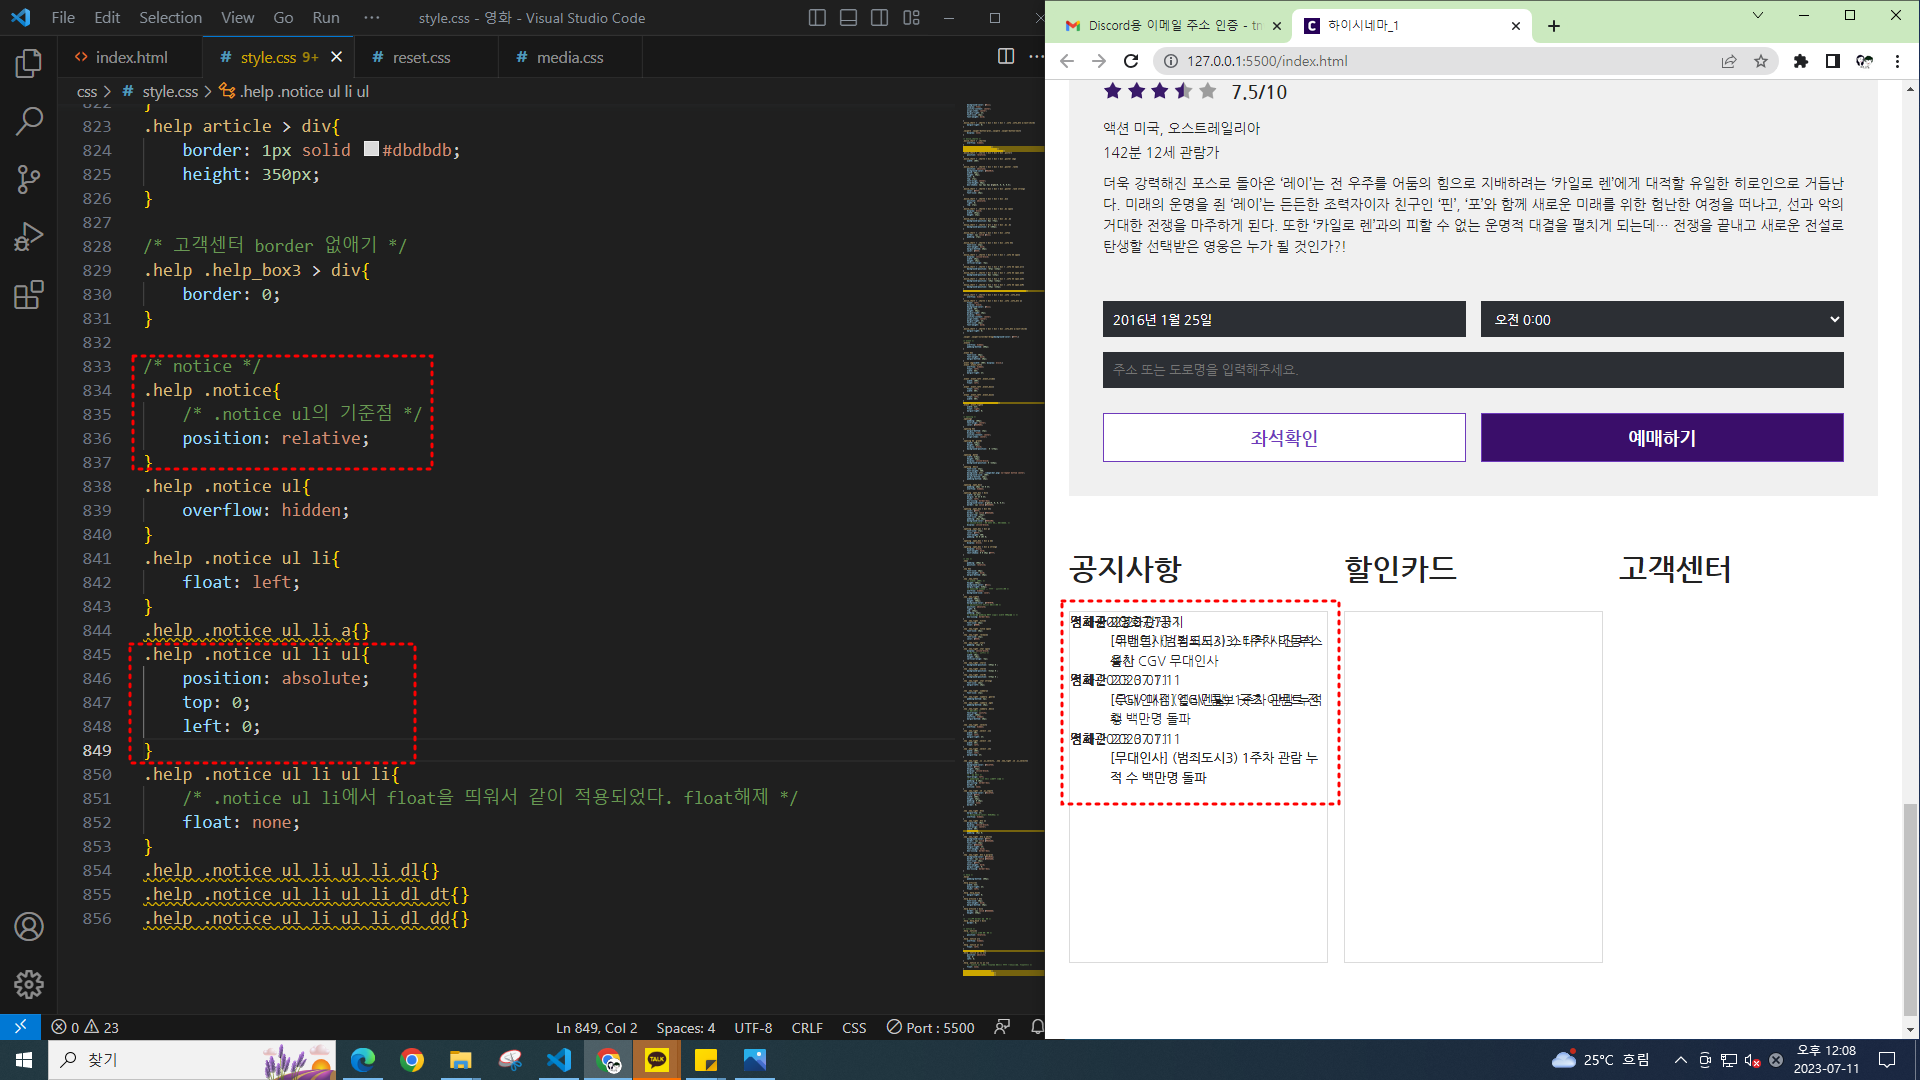Screen dimensions: 1920x1080
Task: Open the Explorer view in activity bar
Action: point(29,64)
